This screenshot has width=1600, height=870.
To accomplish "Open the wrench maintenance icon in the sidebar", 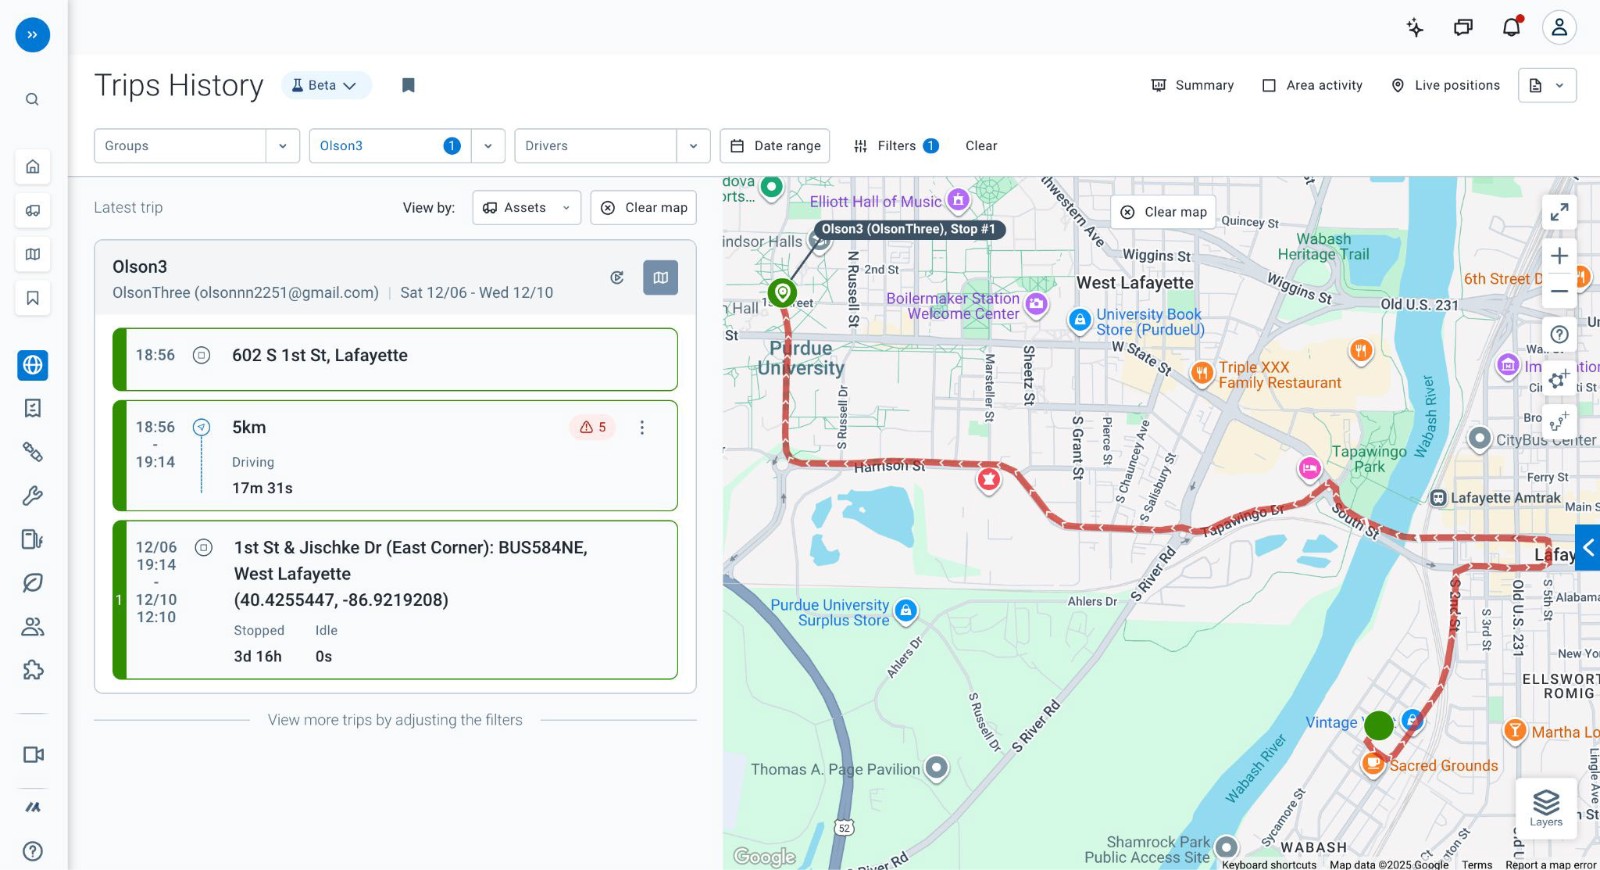I will (x=33, y=496).
